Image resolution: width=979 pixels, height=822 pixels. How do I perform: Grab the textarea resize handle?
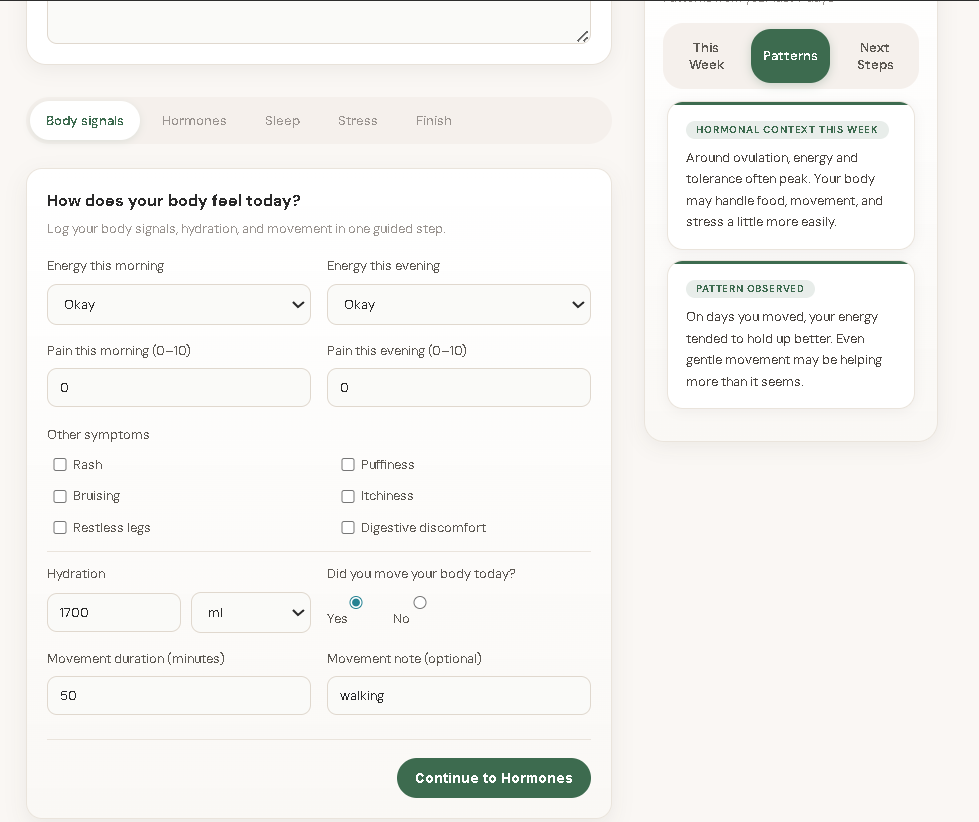click(582, 36)
